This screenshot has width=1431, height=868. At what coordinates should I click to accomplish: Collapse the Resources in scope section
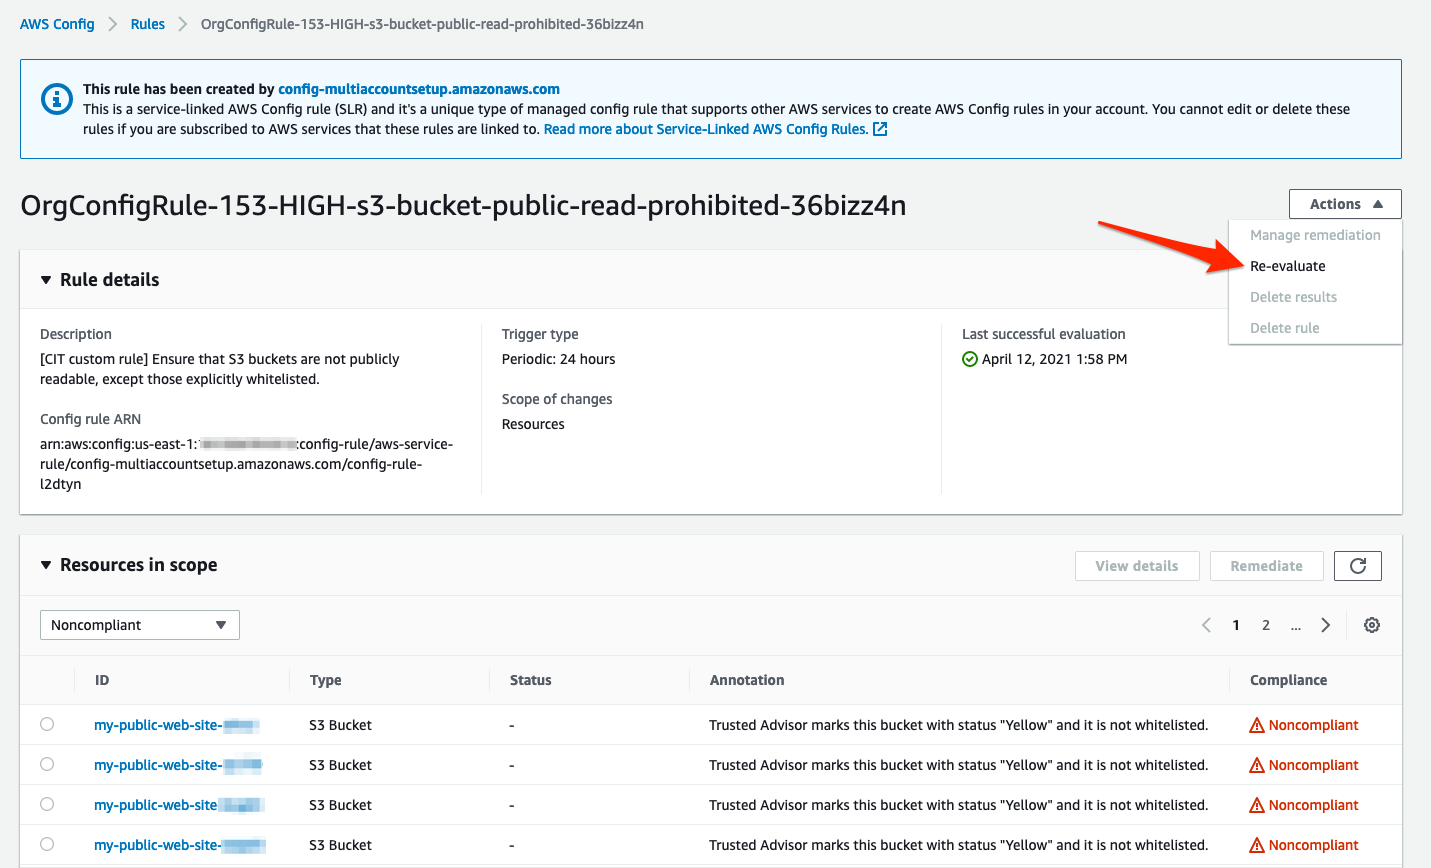pos(46,565)
